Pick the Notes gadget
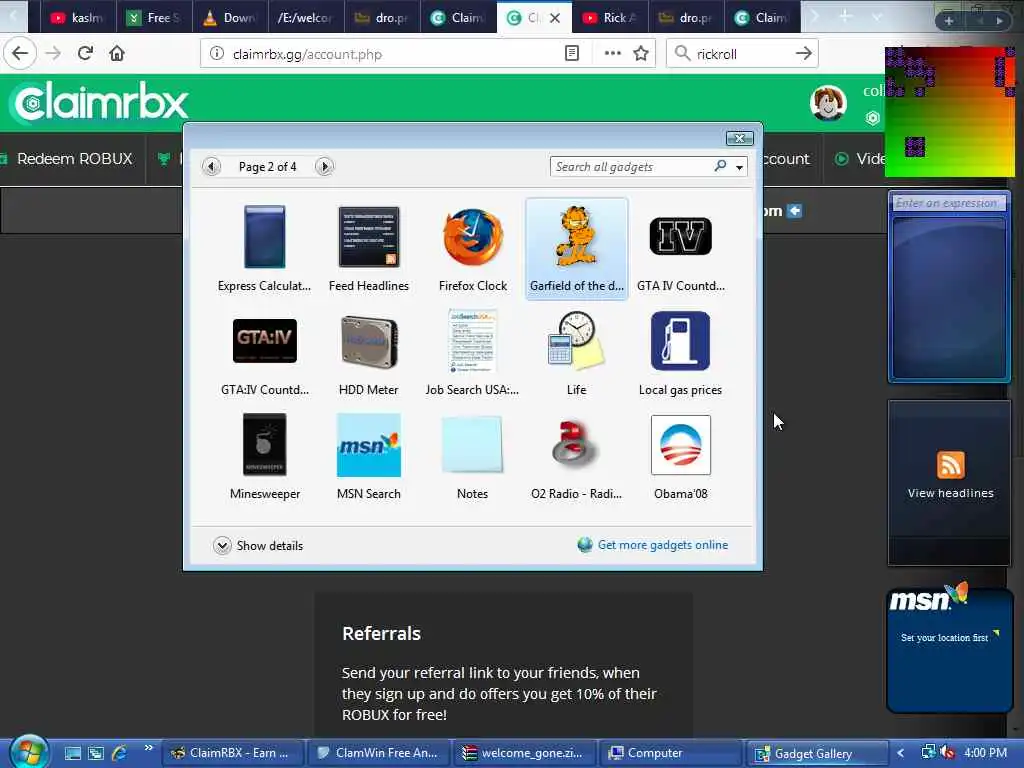The width and height of the screenshot is (1024, 768). (472, 456)
